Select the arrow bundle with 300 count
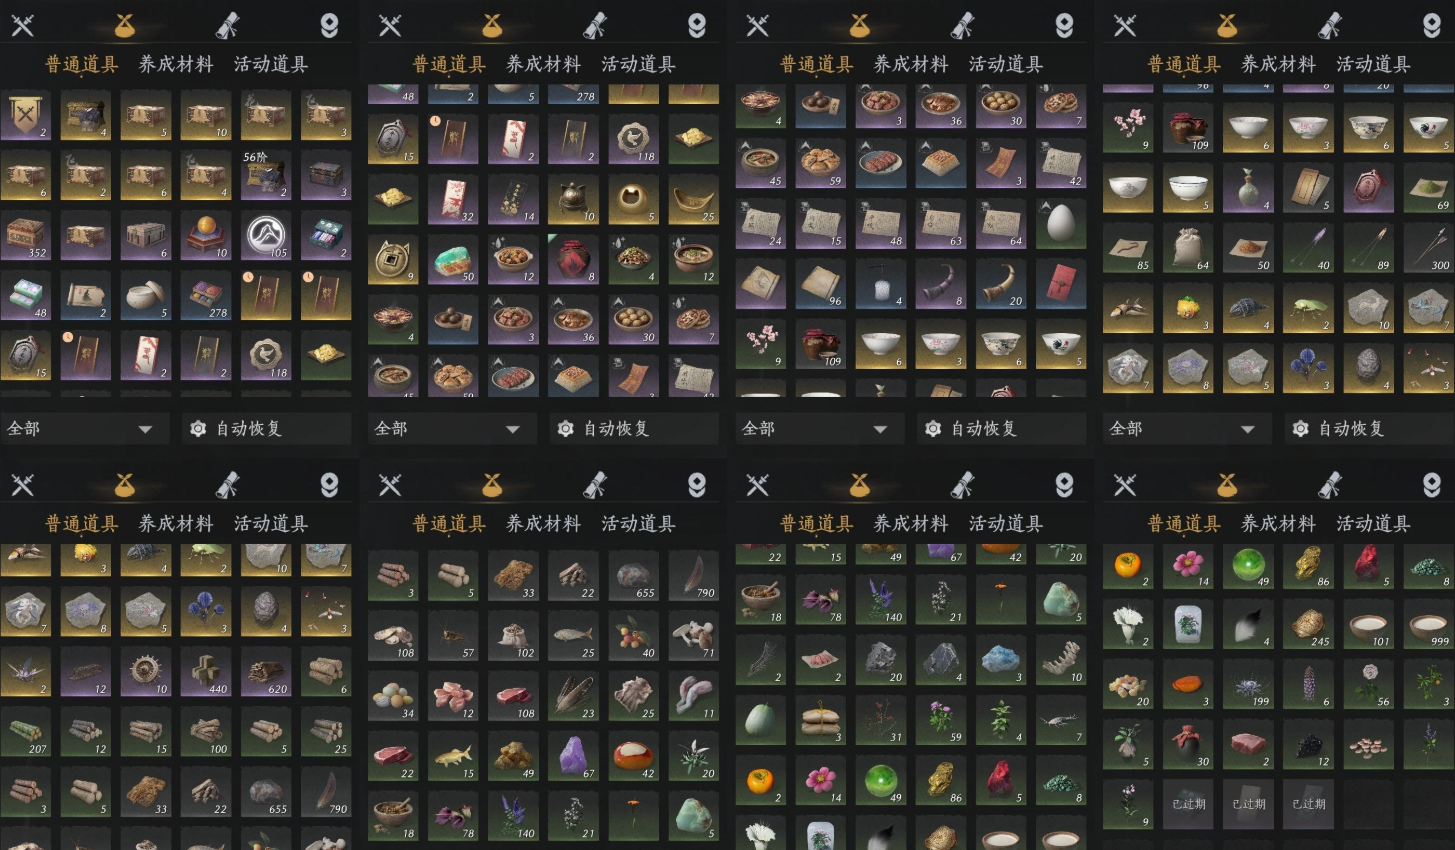The image size is (1455, 850). coord(1427,248)
